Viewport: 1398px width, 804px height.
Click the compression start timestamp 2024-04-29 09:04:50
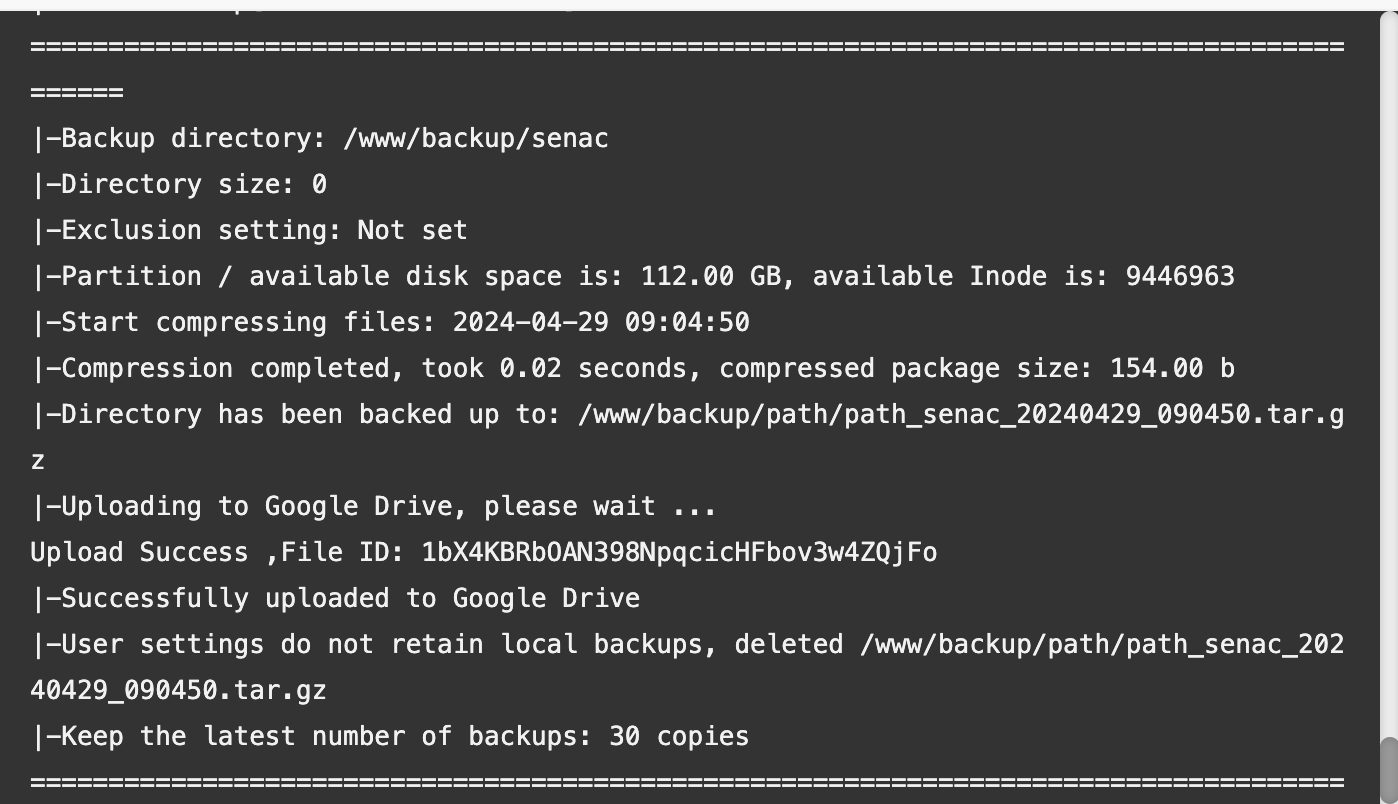click(601, 322)
